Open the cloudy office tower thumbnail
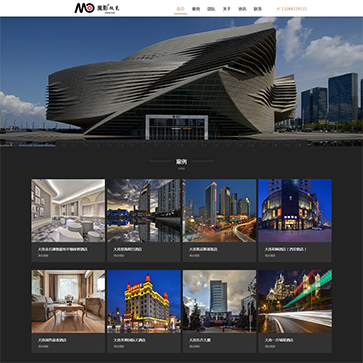This screenshot has height=363, width=363. click(x=219, y=301)
